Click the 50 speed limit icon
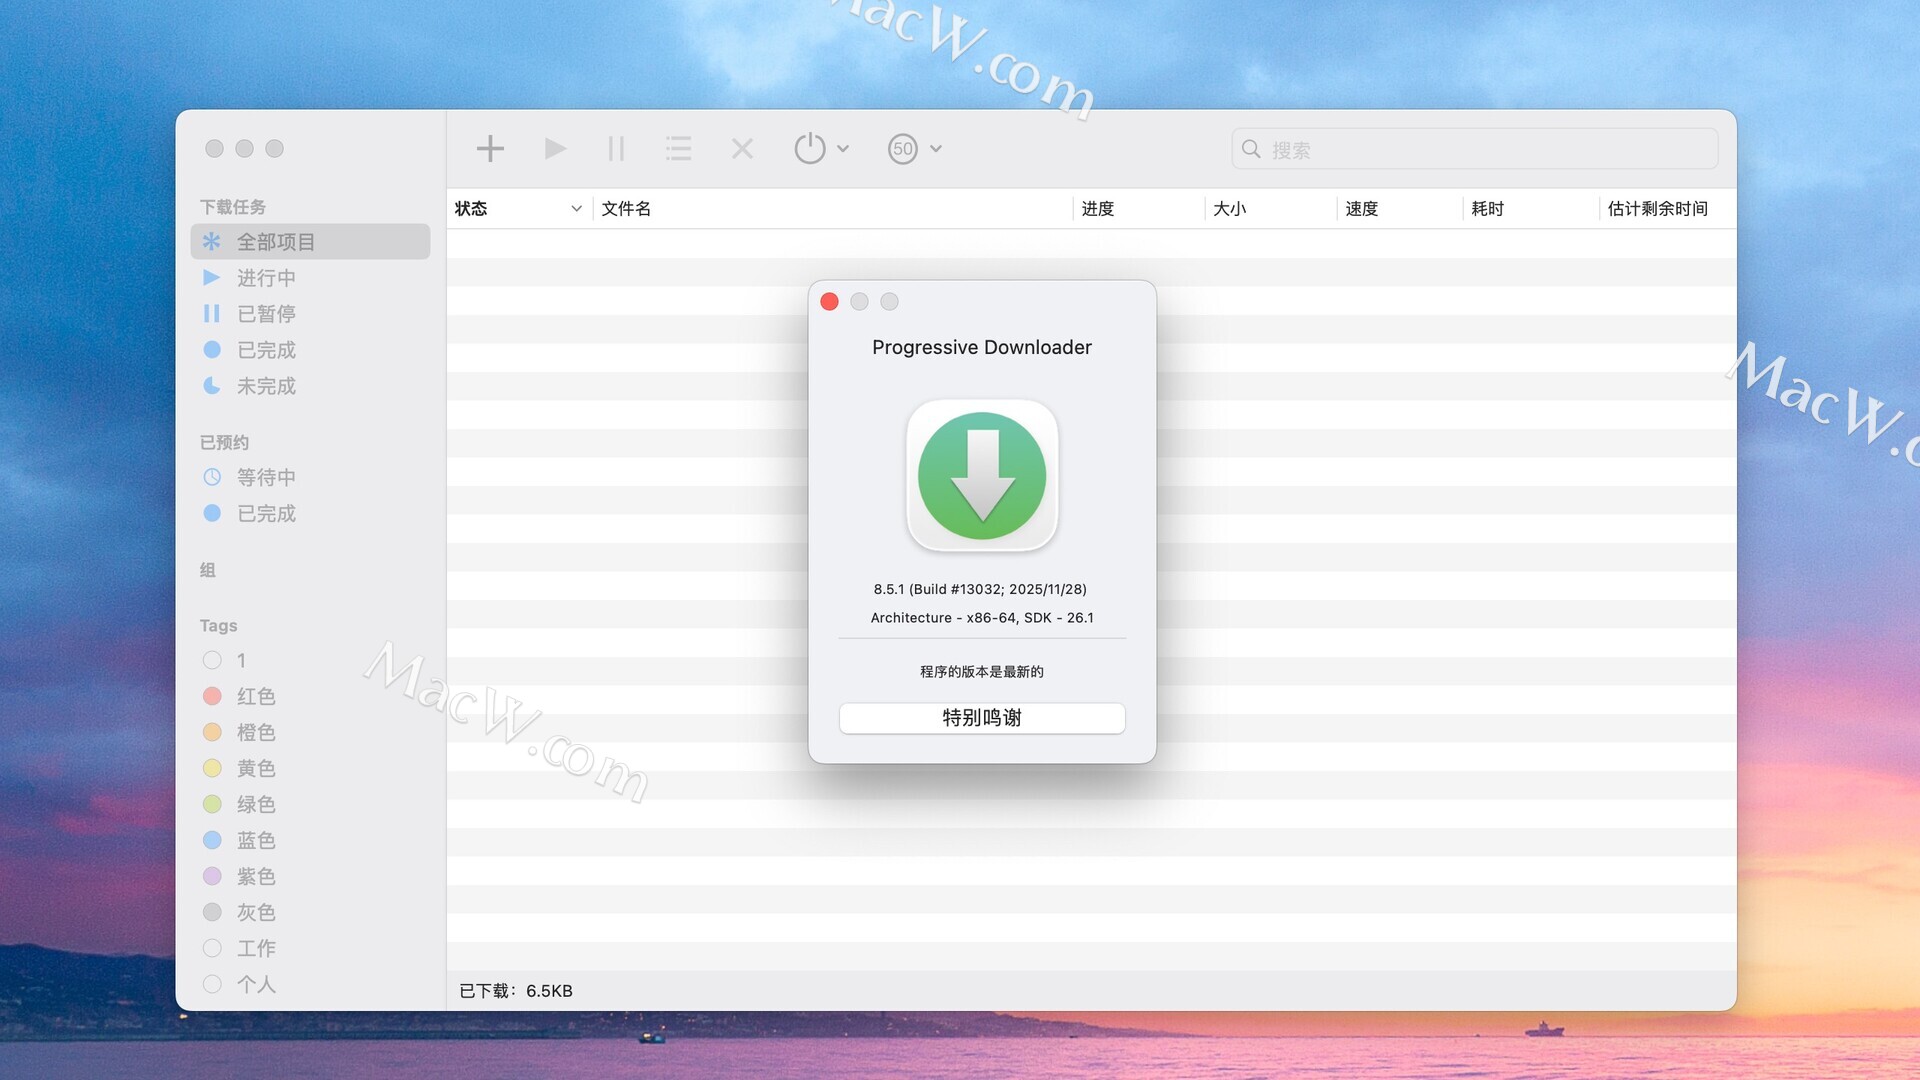Image resolution: width=1920 pixels, height=1080 pixels. [903, 149]
